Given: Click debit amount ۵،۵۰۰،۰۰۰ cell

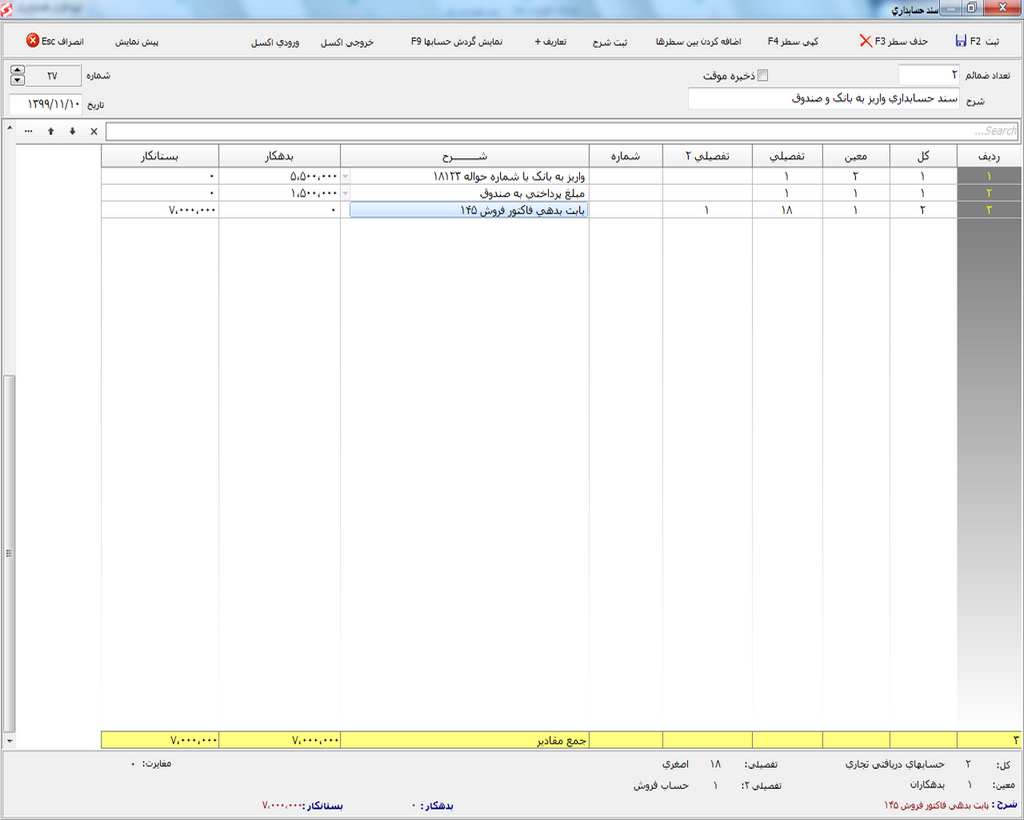Looking at the screenshot, I should click(280, 176).
